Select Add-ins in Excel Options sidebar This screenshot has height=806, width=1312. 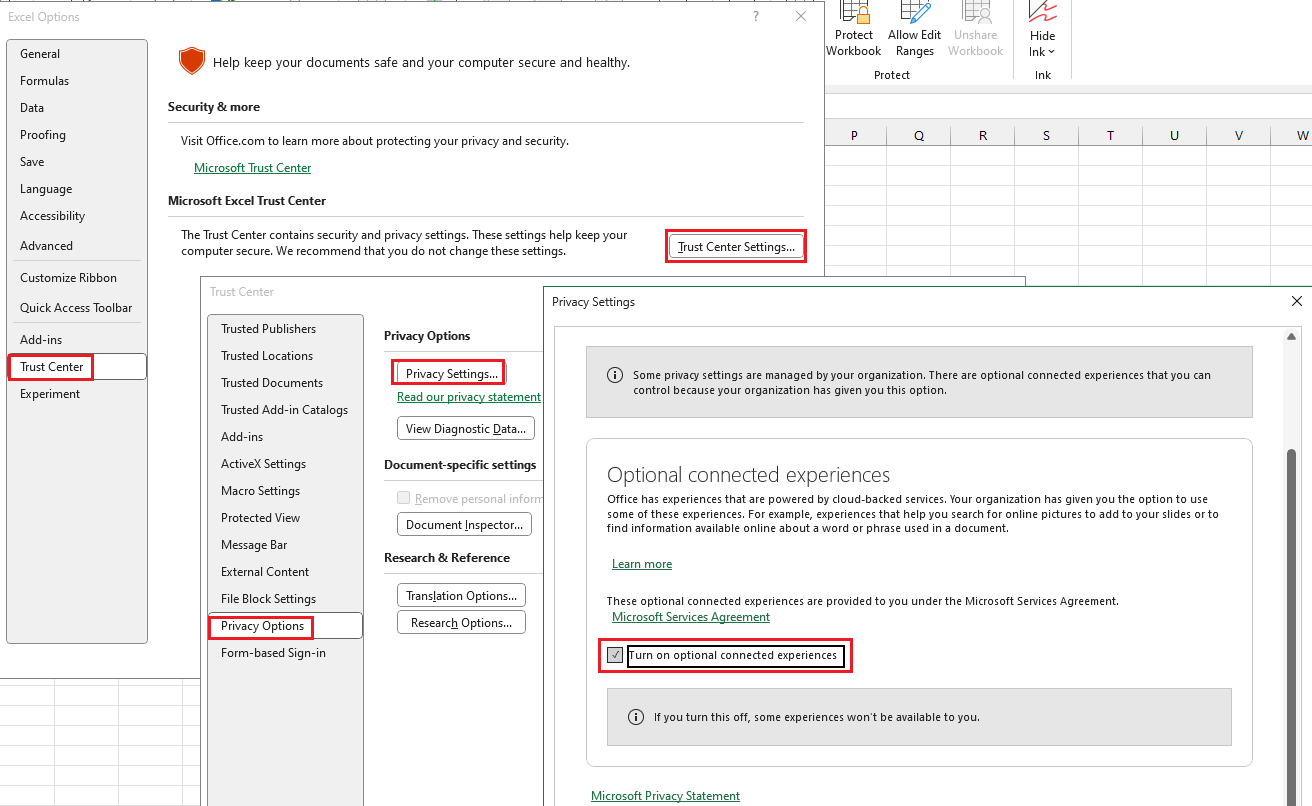click(77, 340)
